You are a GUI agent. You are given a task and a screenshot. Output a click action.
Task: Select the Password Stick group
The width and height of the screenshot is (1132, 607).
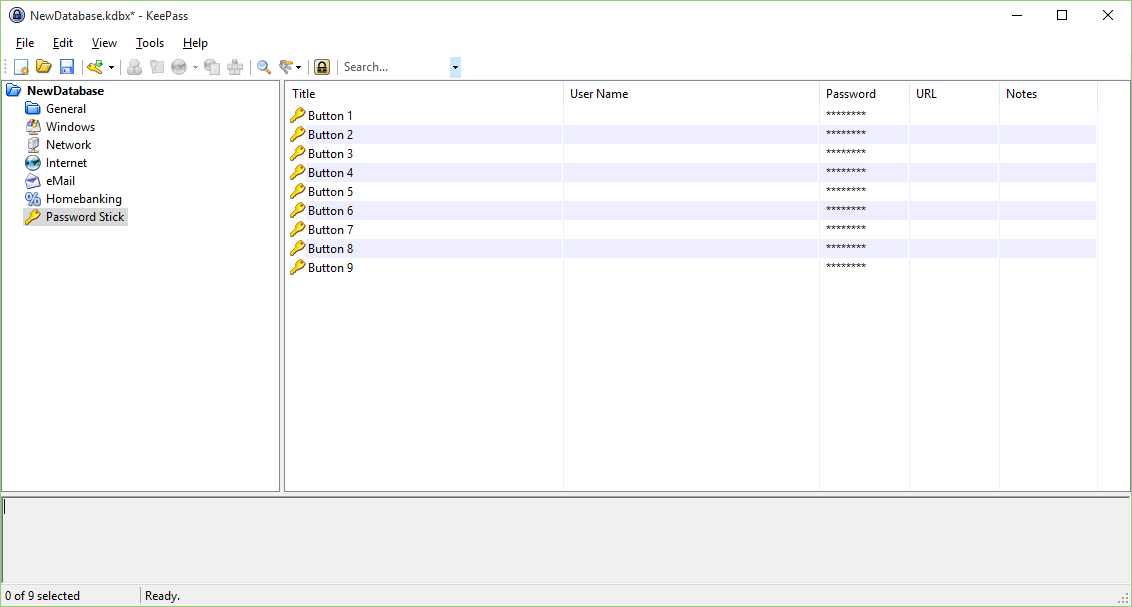coord(85,217)
